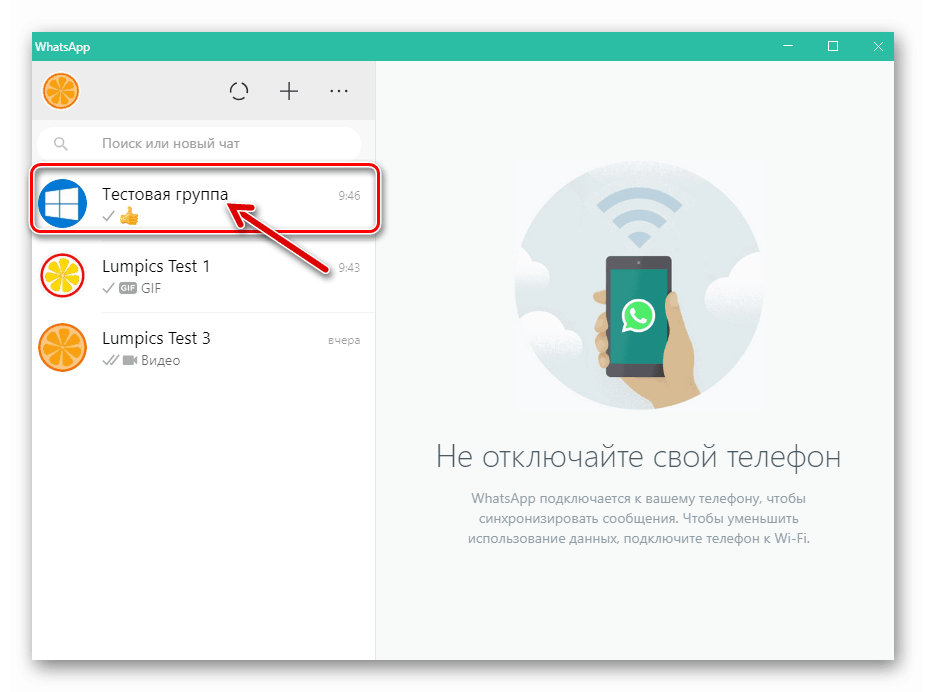Start a new chat via the plus icon

click(x=289, y=91)
